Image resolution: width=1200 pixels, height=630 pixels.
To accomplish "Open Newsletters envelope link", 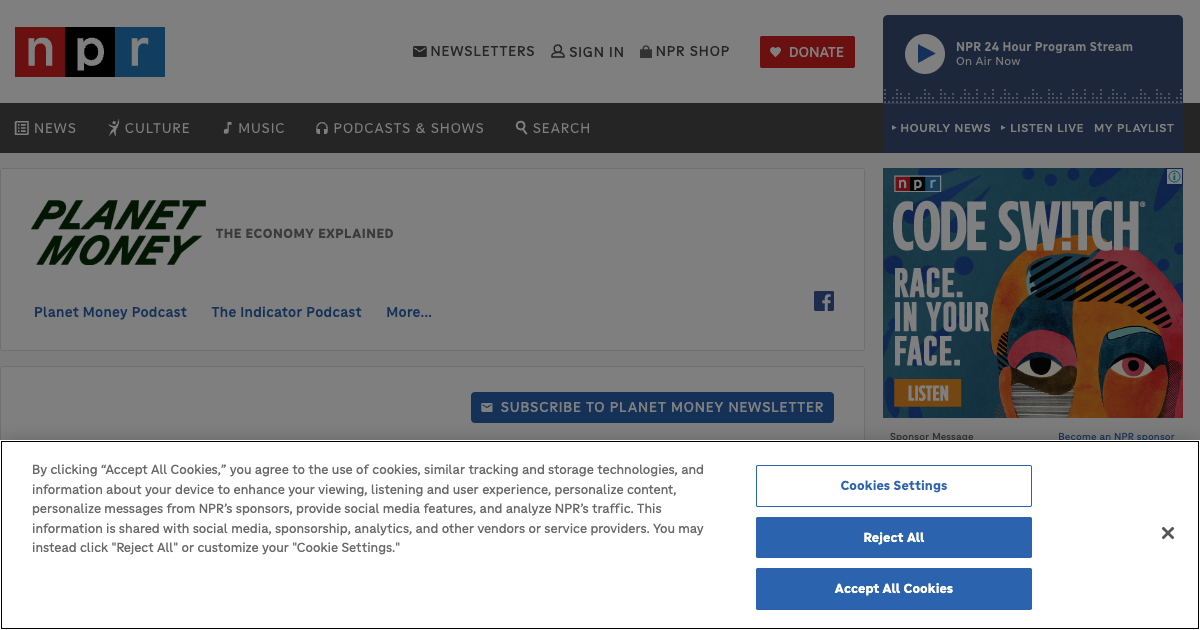I will (x=474, y=51).
